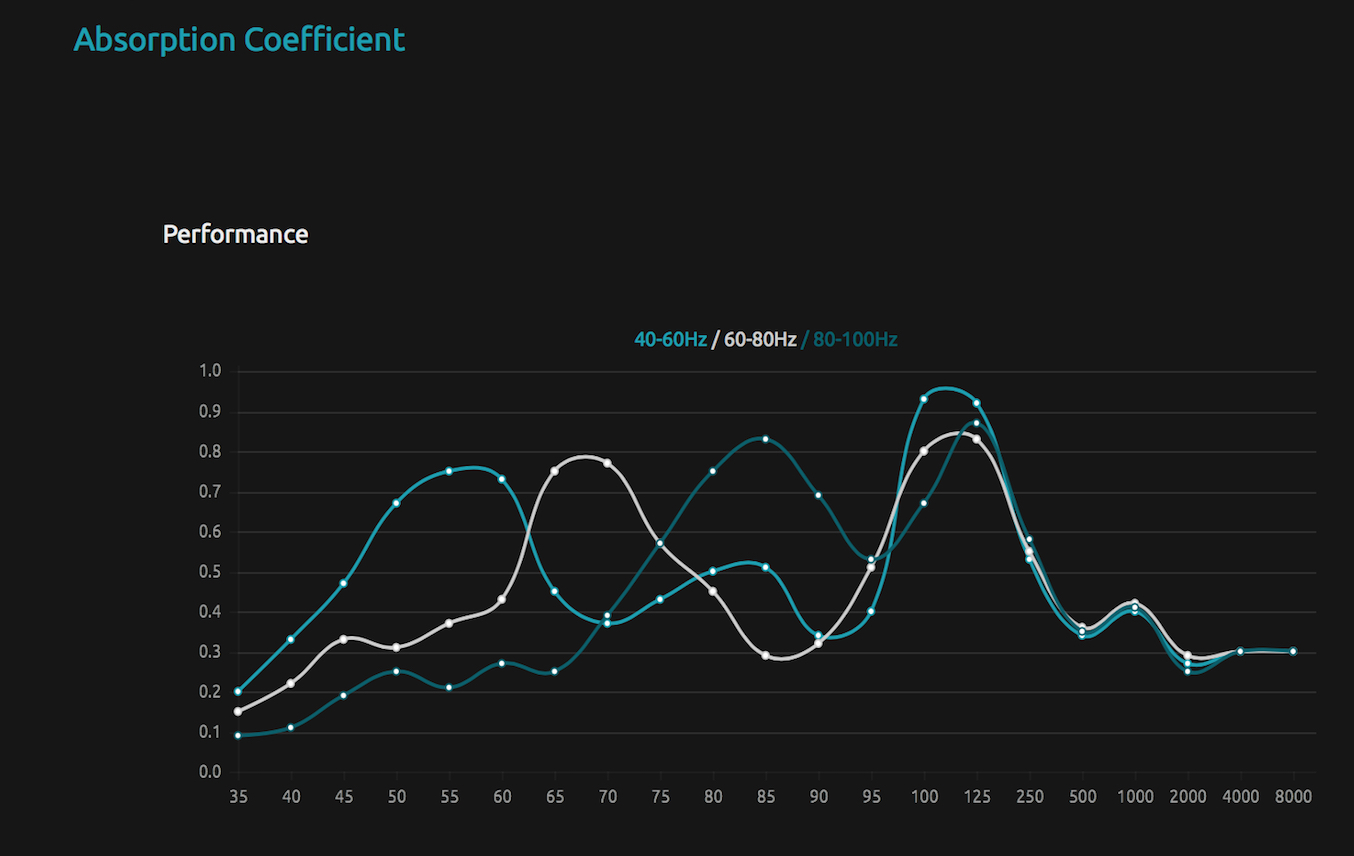Click the white 60-80Hz point at 85
Screen dimensions: 1354x856
coord(765,655)
